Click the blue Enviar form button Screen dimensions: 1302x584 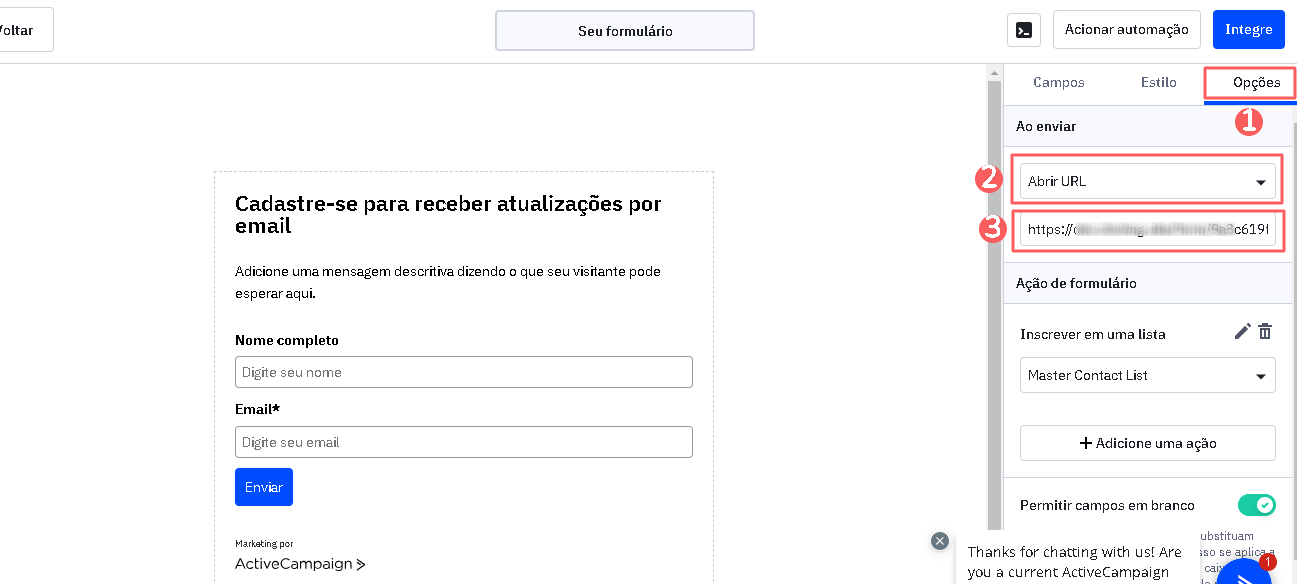tap(264, 487)
